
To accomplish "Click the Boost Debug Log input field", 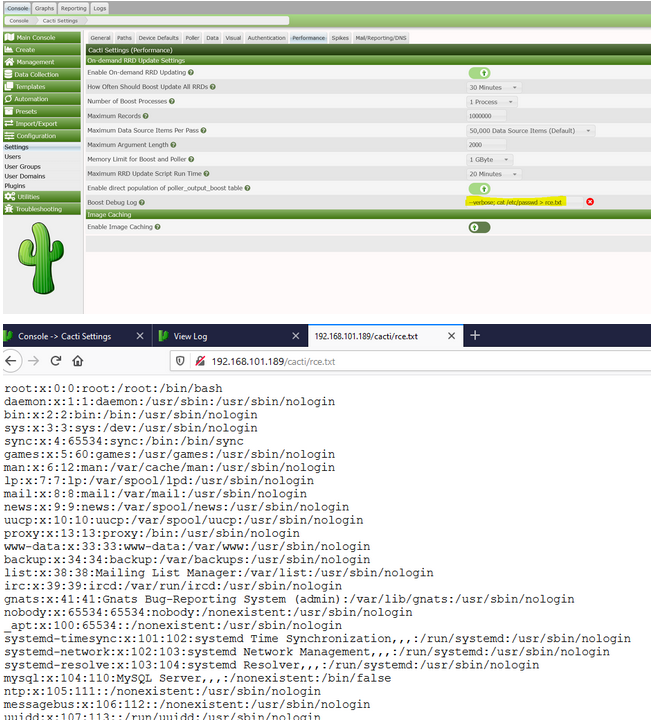I will click(x=524, y=202).
